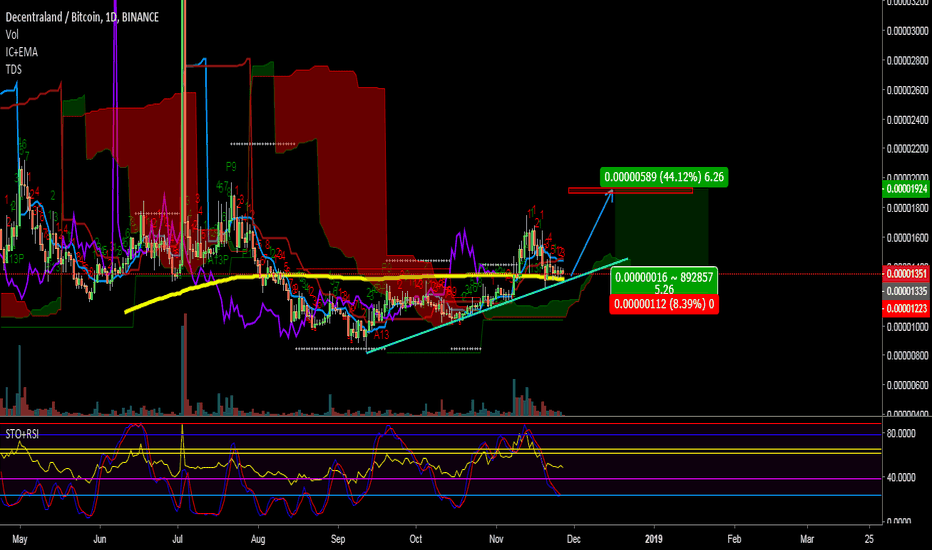
Task: Click the 80.0000 oscillator axis label
Action: point(901,433)
